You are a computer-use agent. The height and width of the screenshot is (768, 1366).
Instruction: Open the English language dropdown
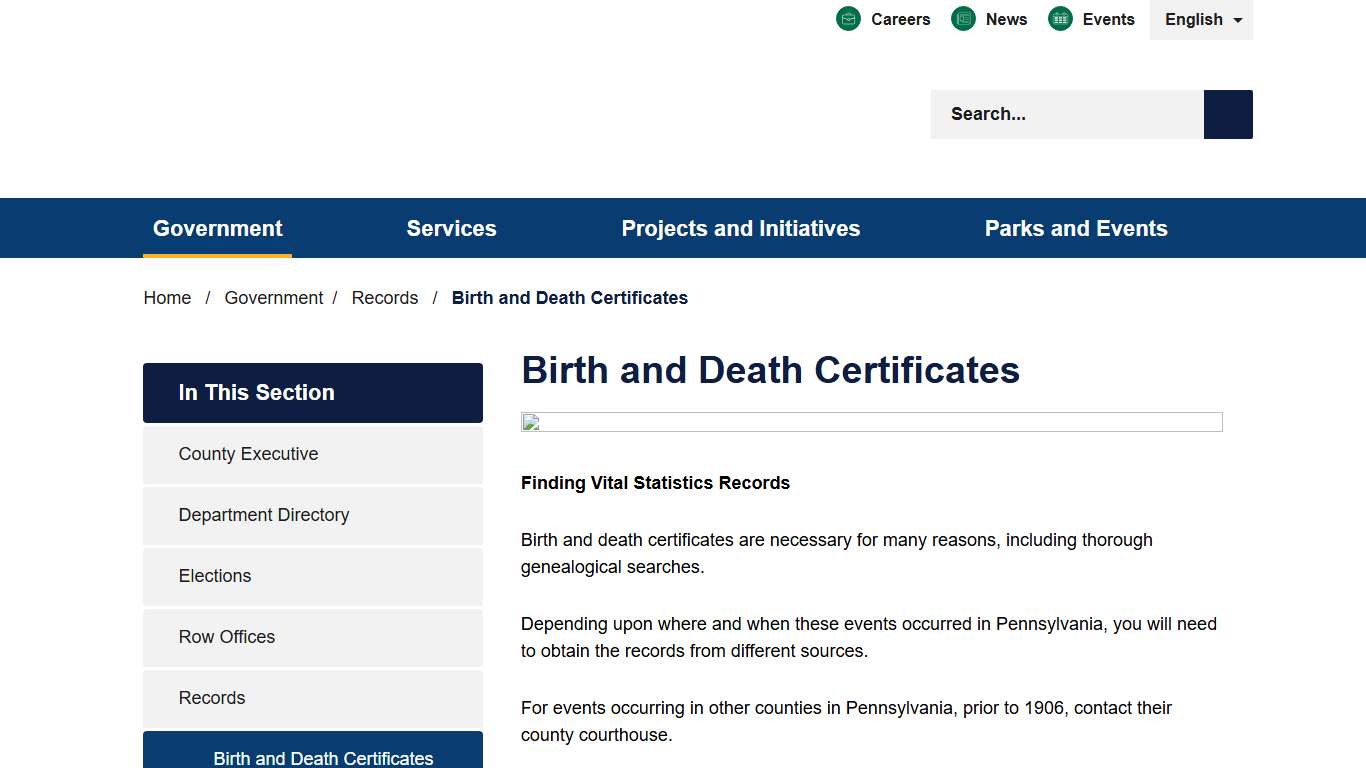pyautogui.click(x=1201, y=19)
